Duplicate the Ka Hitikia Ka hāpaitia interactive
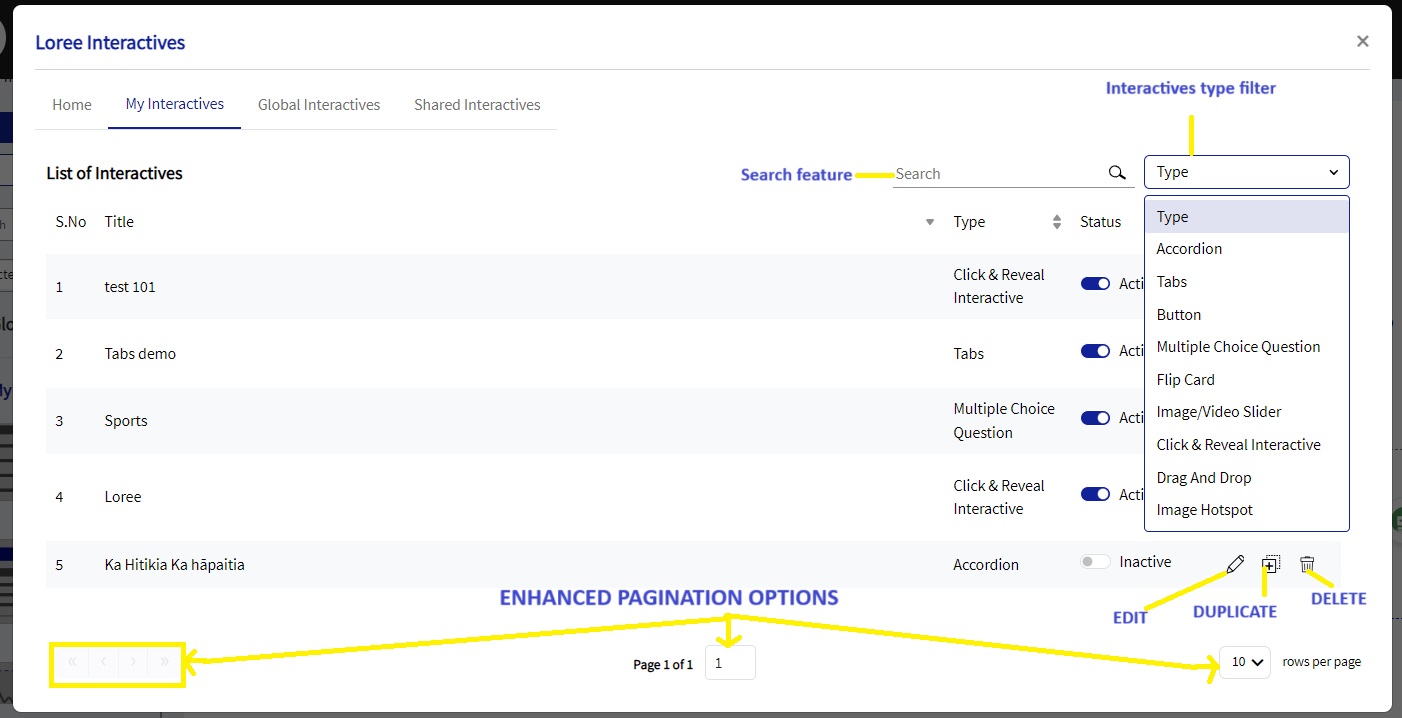Screen dimensions: 1402x718 tap(1270, 564)
